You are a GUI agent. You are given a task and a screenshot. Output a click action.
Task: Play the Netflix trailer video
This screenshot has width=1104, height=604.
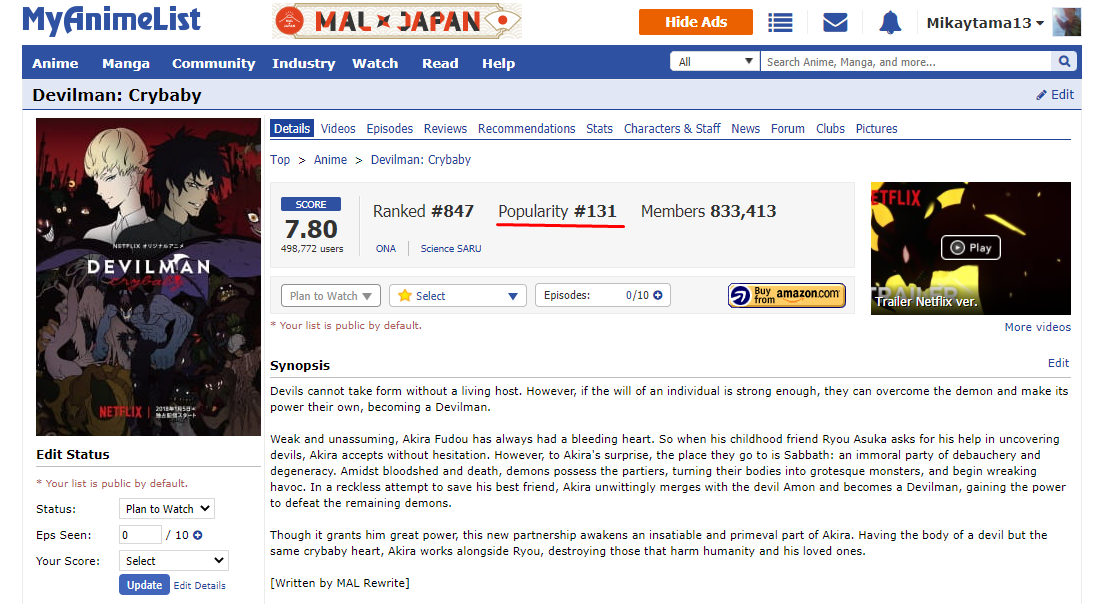(x=971, y=248)
